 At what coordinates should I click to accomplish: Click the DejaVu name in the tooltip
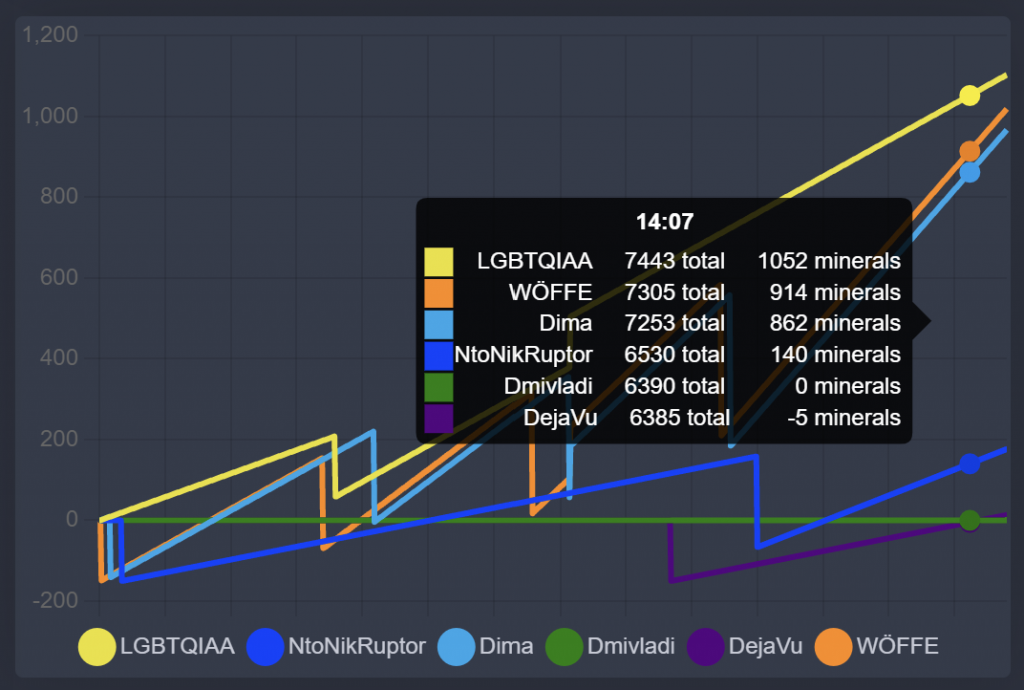click(x=560, y=417)
